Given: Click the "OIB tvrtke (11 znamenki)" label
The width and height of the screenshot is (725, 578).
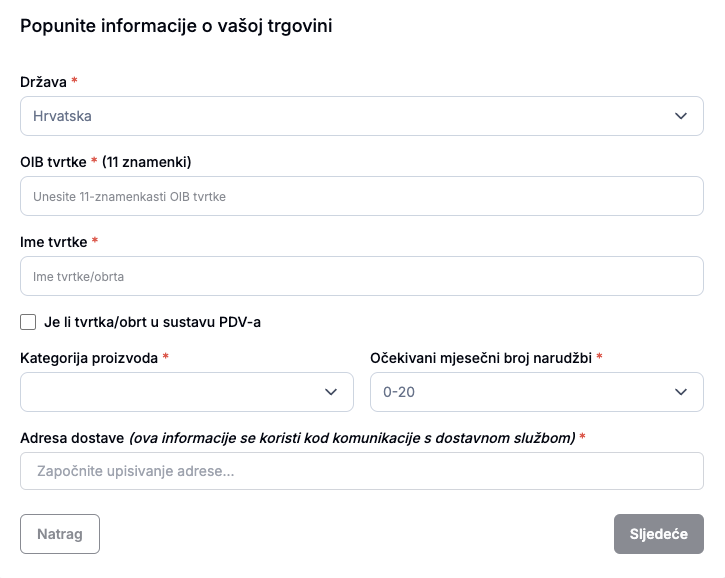Looking at the screenshot, I should (105, 161).
